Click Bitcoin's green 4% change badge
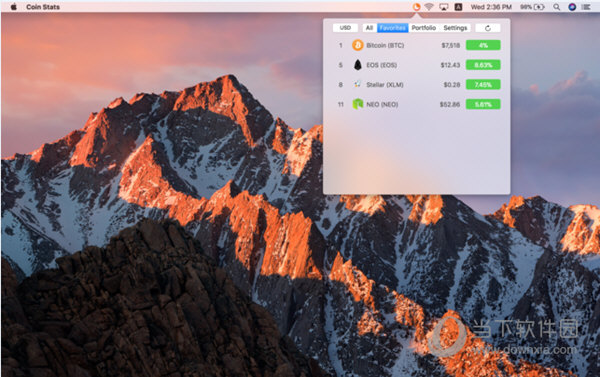The image size is (600, 377). (483, 45)
